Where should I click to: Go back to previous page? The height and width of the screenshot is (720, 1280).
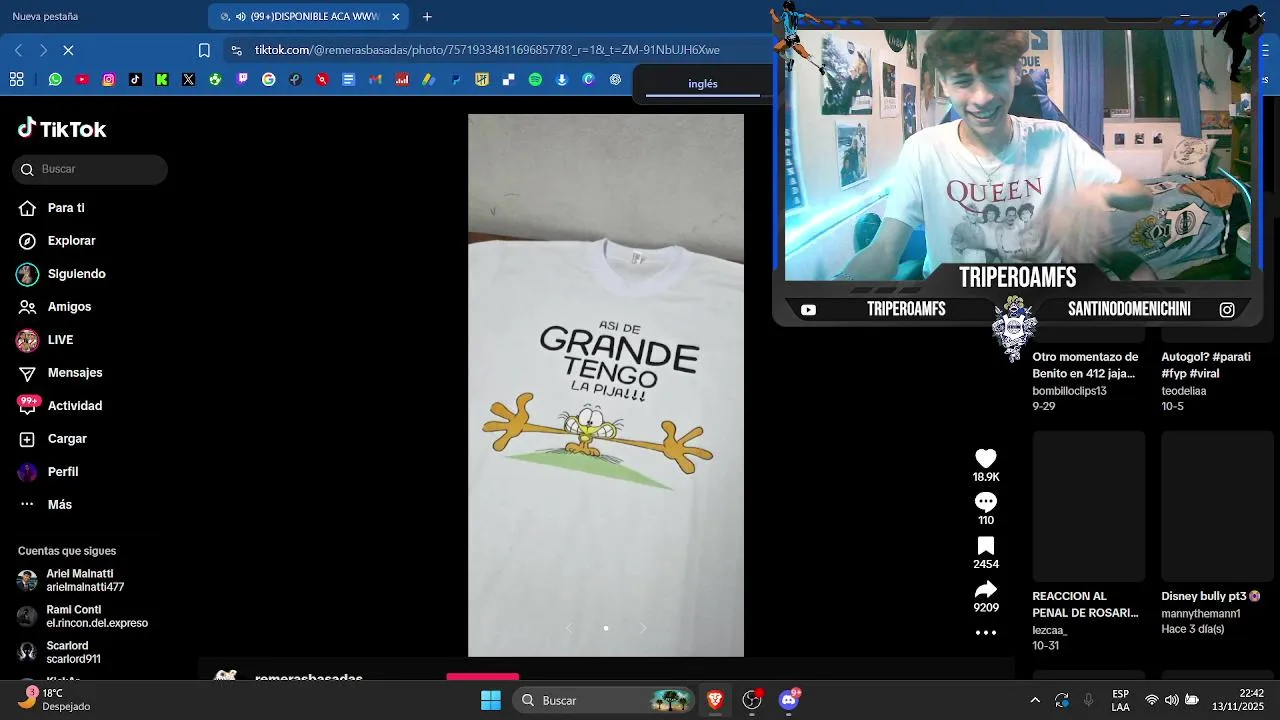18,50
